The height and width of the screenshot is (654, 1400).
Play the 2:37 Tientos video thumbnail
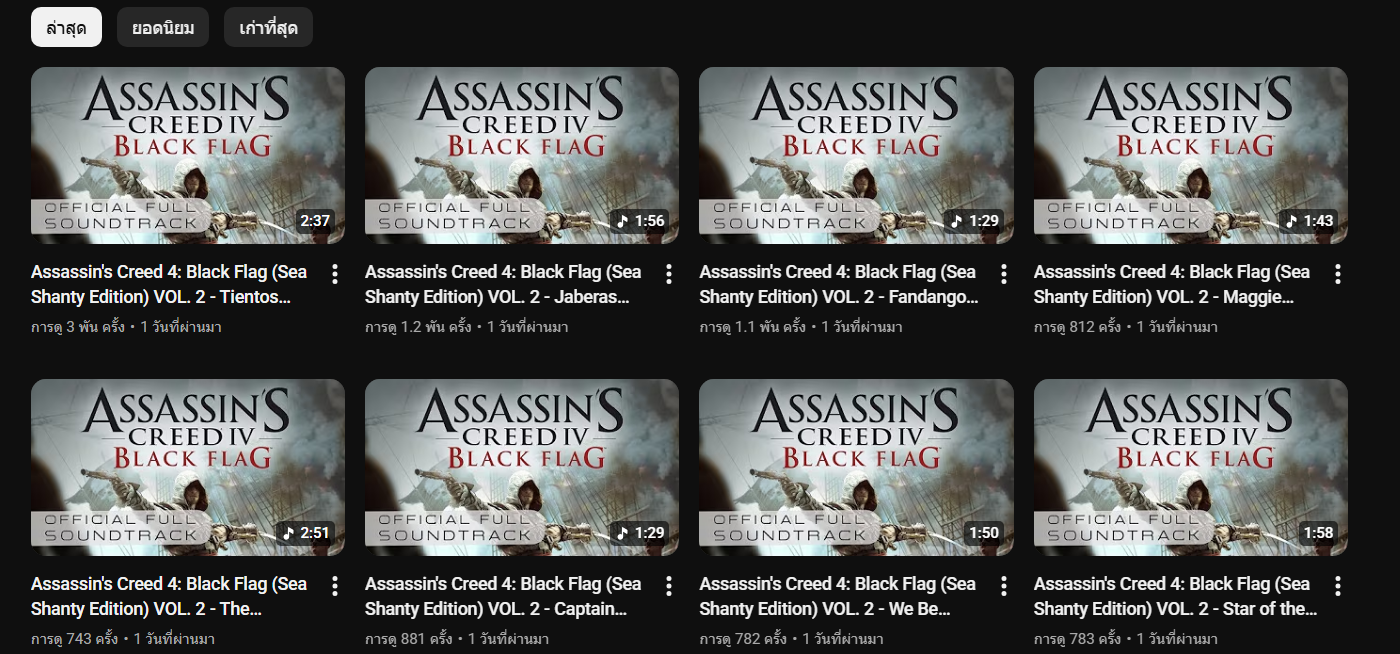(x=188, y=155)
